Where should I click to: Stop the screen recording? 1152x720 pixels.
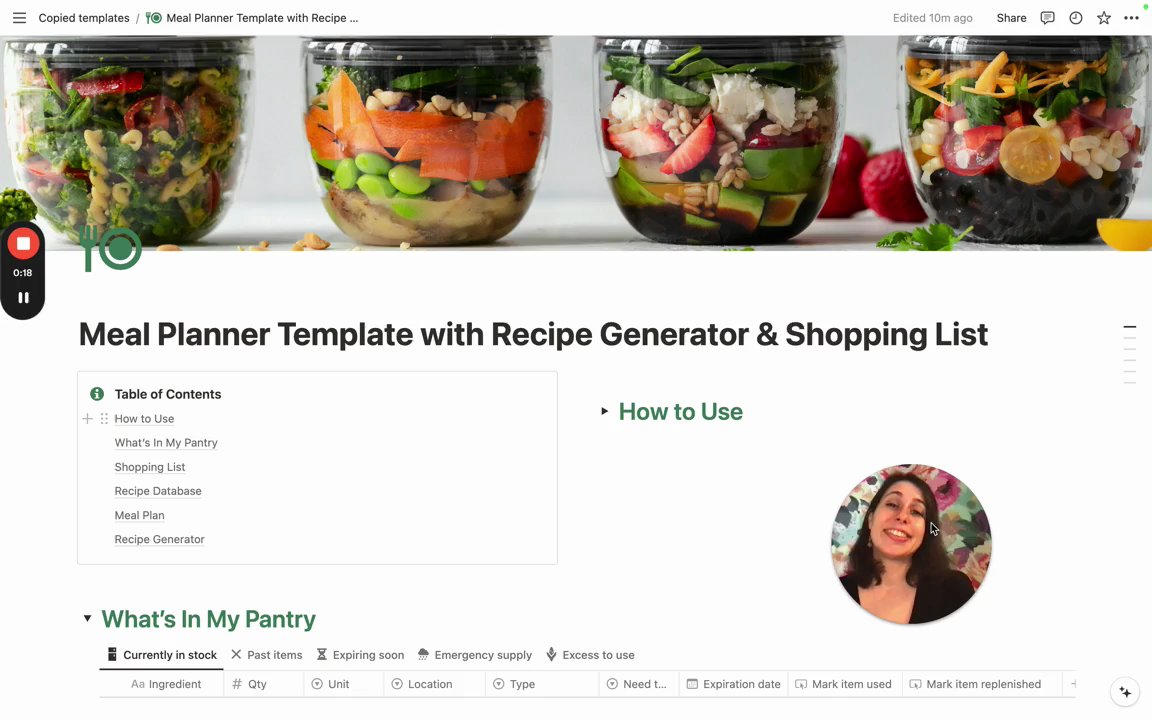point(23,244)
